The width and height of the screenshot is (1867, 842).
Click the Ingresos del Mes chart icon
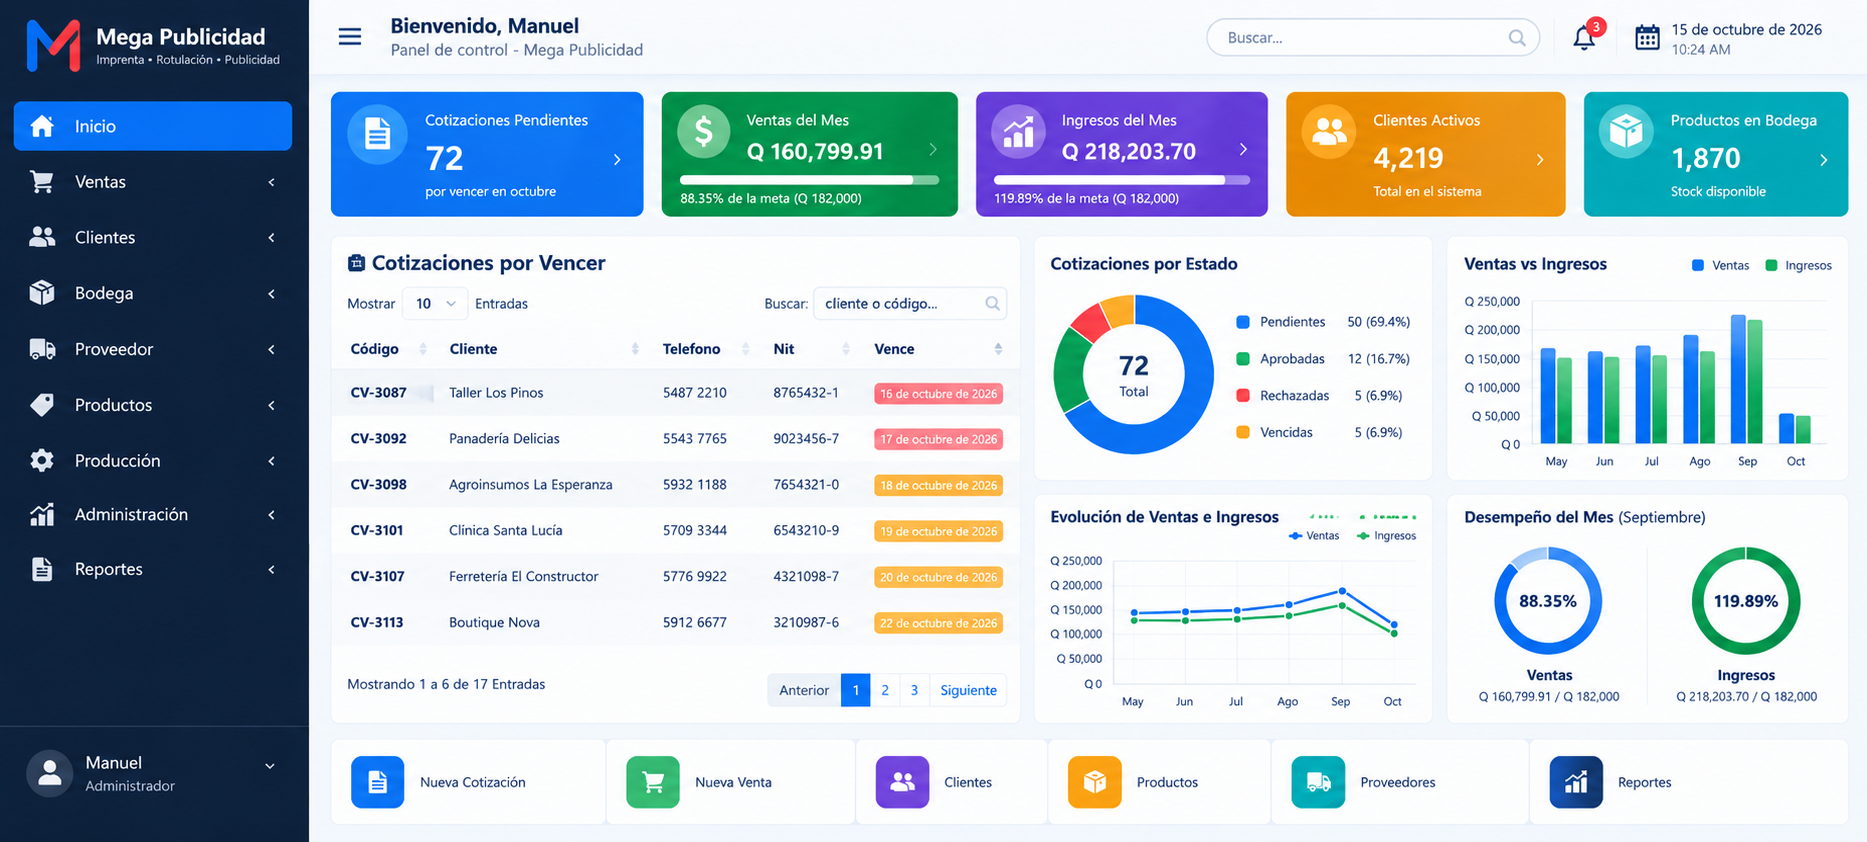coord(1018,131)
